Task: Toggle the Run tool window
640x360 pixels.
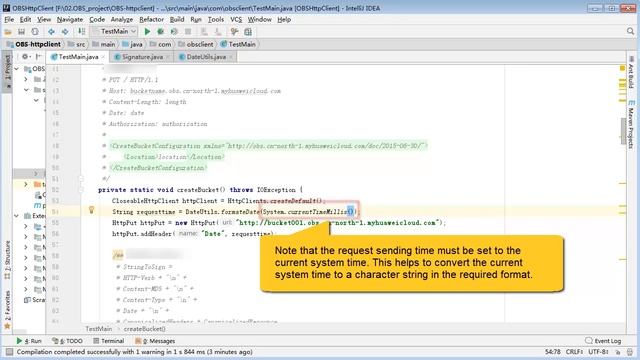Action: 29,341
